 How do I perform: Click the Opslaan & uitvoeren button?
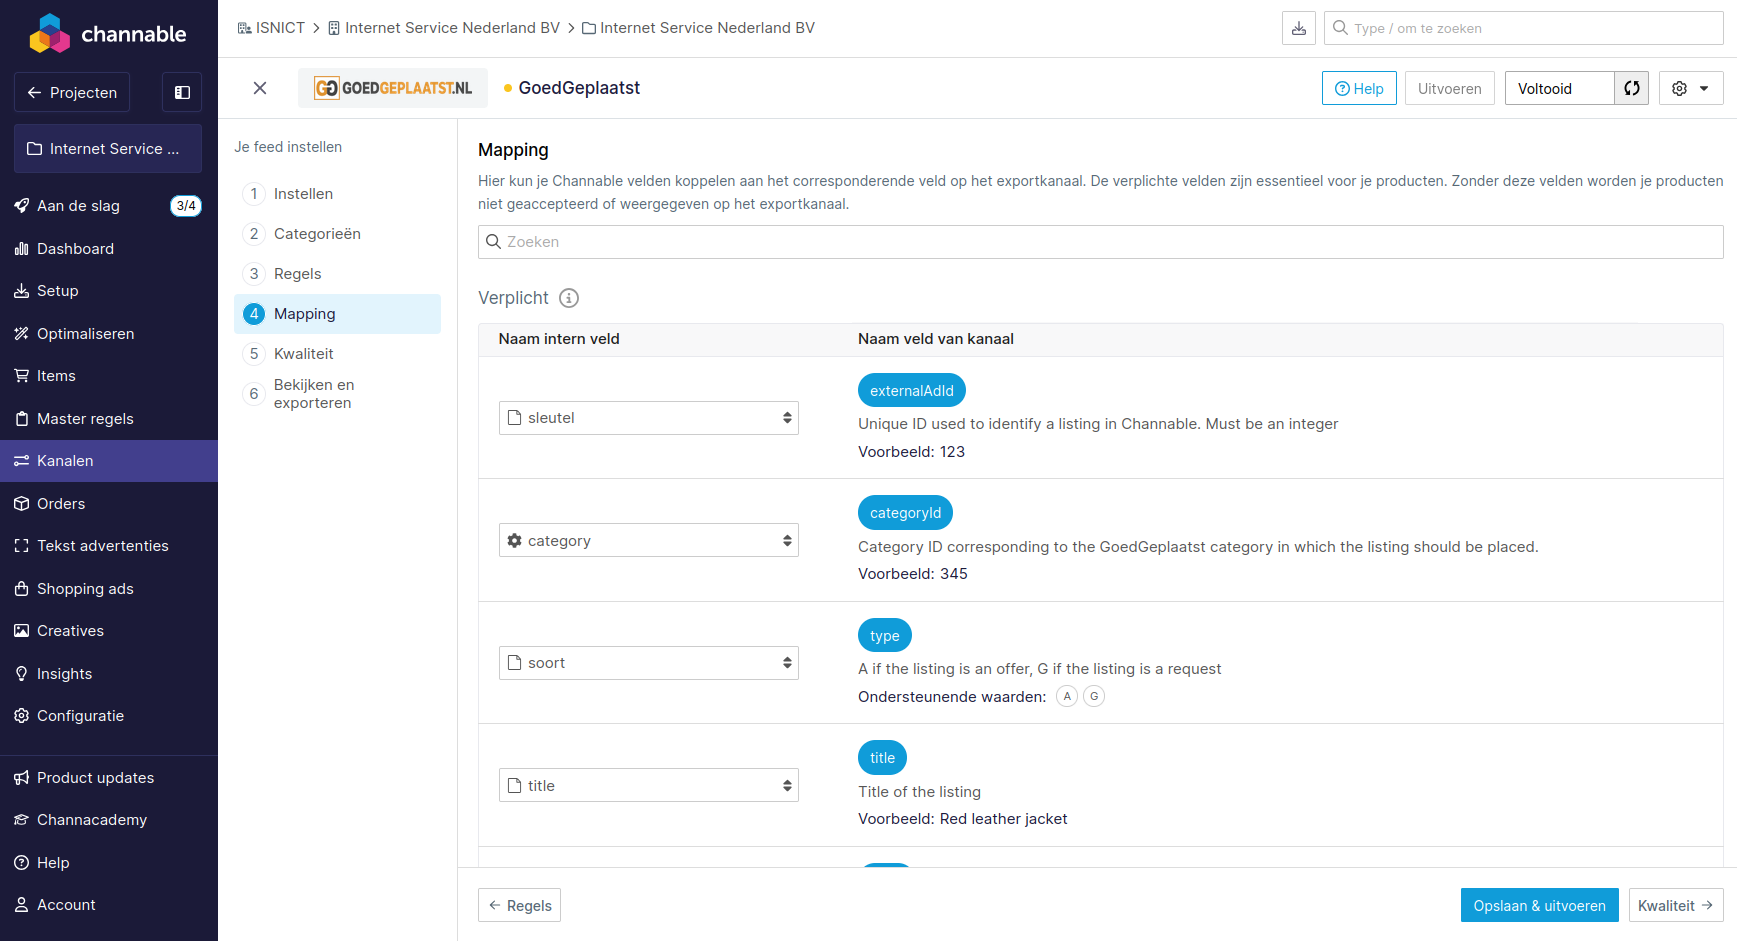1540,905
